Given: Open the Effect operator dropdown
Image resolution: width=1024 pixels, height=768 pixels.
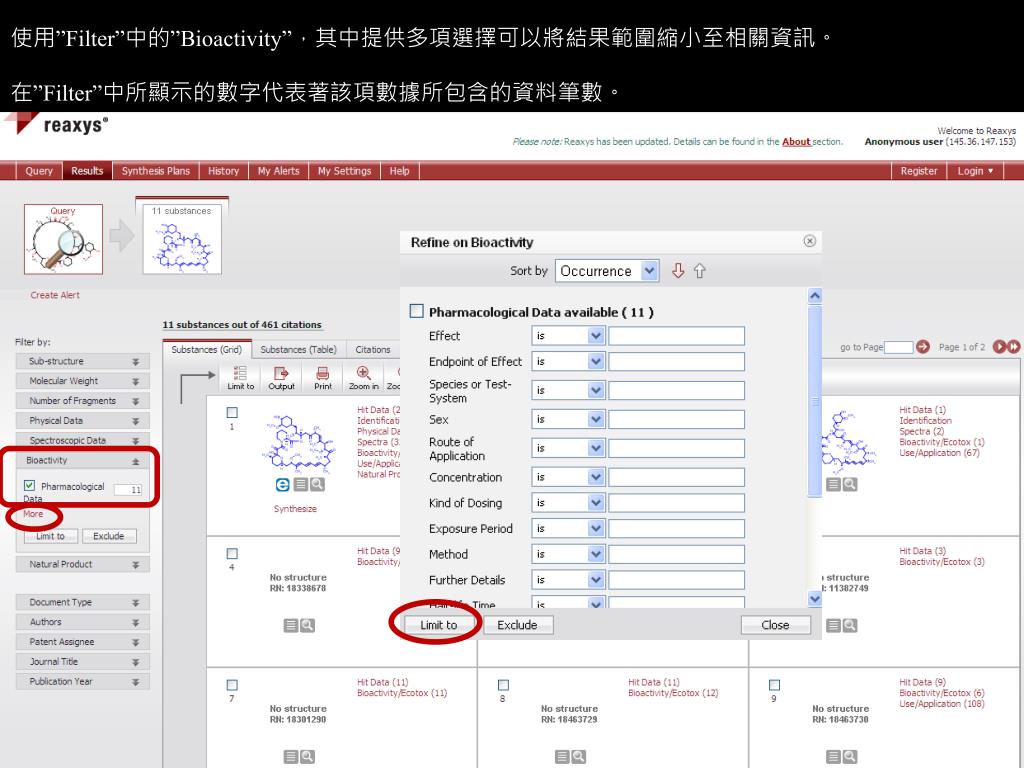Looking at the screenshot, I should [568, 336].
